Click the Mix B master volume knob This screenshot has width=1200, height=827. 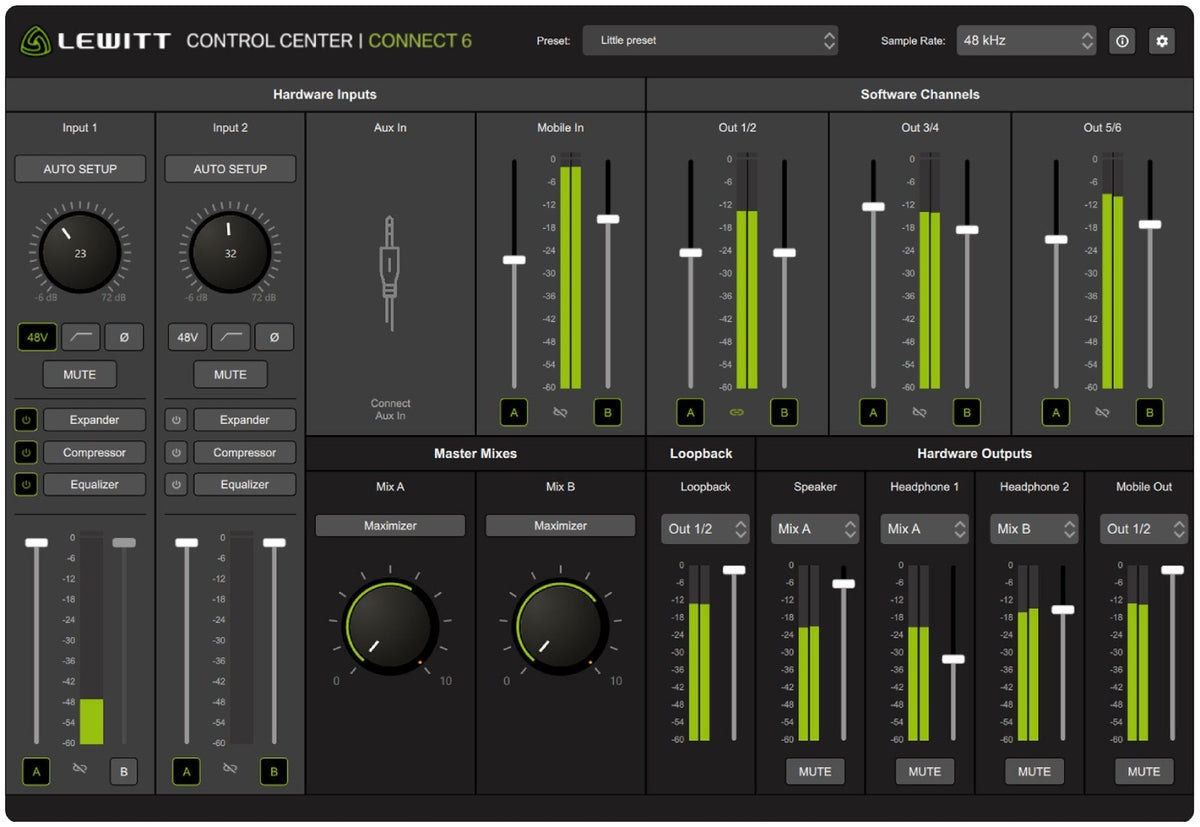pos(560,628)
